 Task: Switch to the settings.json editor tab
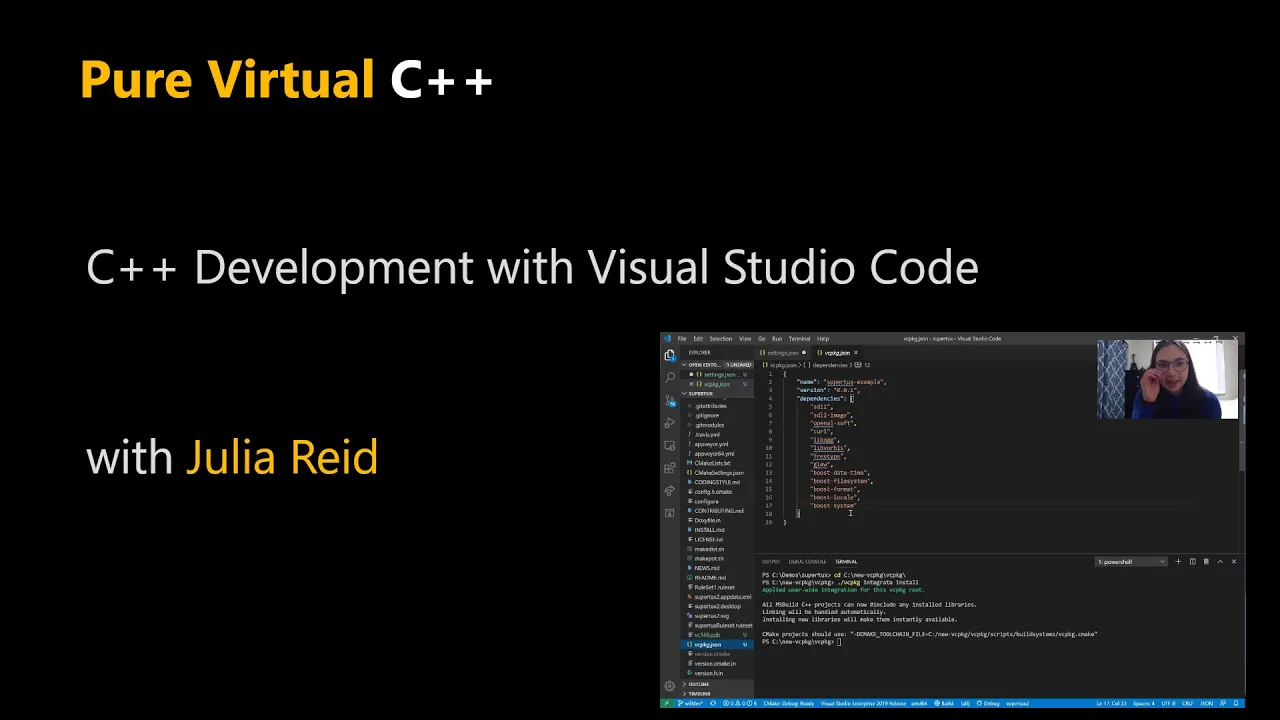point(783,353)
